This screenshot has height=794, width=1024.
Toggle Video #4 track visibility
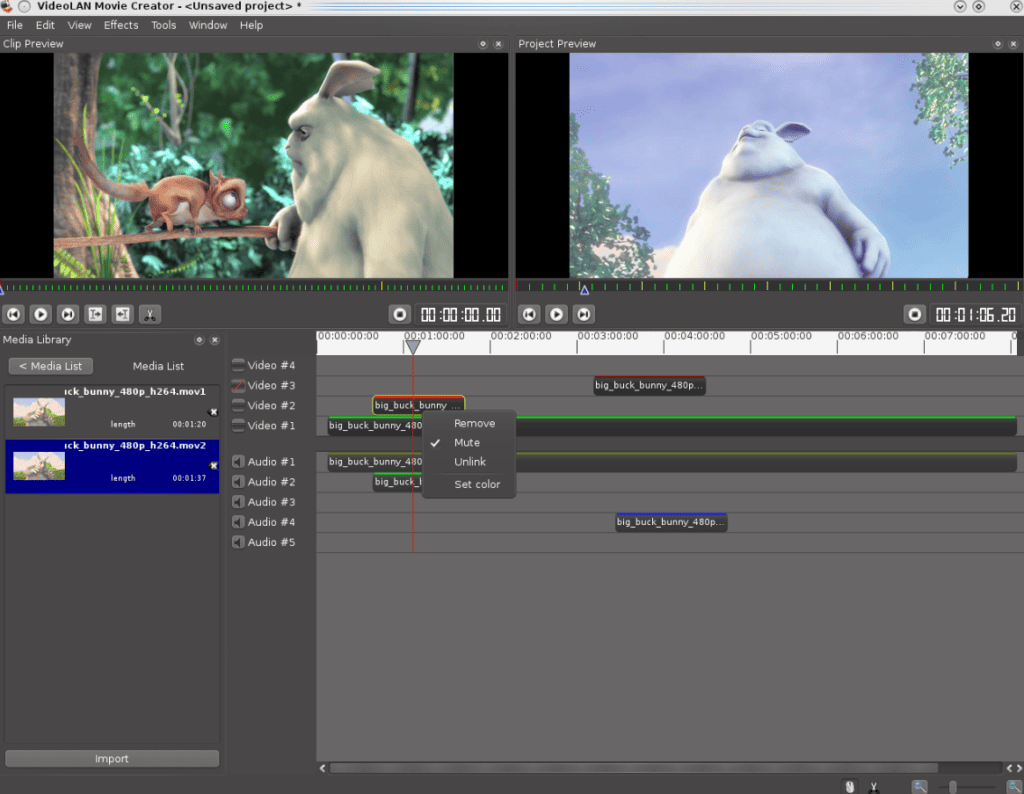[238, 365]
